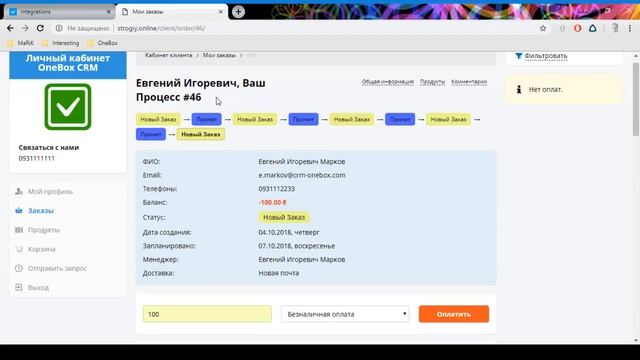The image size is (640, 360).
Task: Jump to the Комментарии section link
Action: pos(469,82)
